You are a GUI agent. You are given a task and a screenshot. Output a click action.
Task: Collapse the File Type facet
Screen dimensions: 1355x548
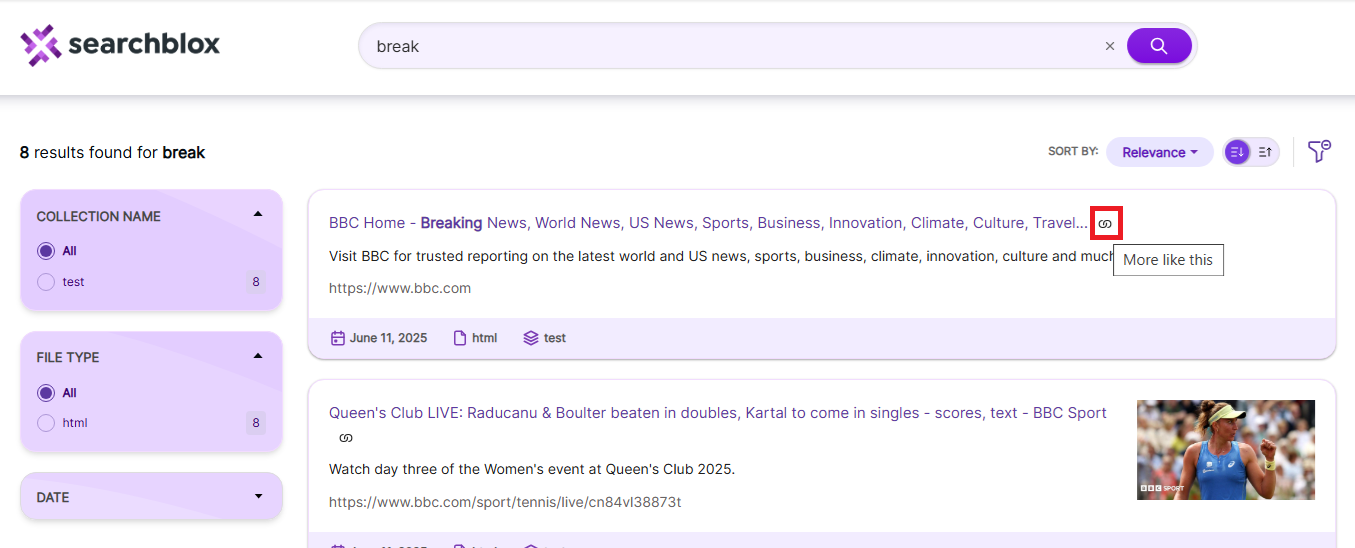point(258,356)
